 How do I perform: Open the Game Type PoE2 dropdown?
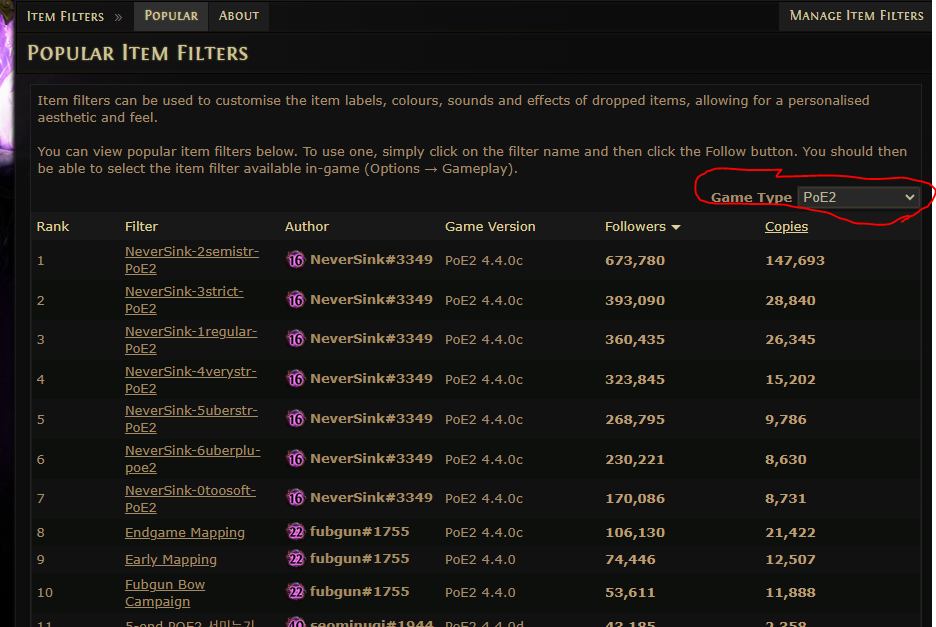pos(858,197)
